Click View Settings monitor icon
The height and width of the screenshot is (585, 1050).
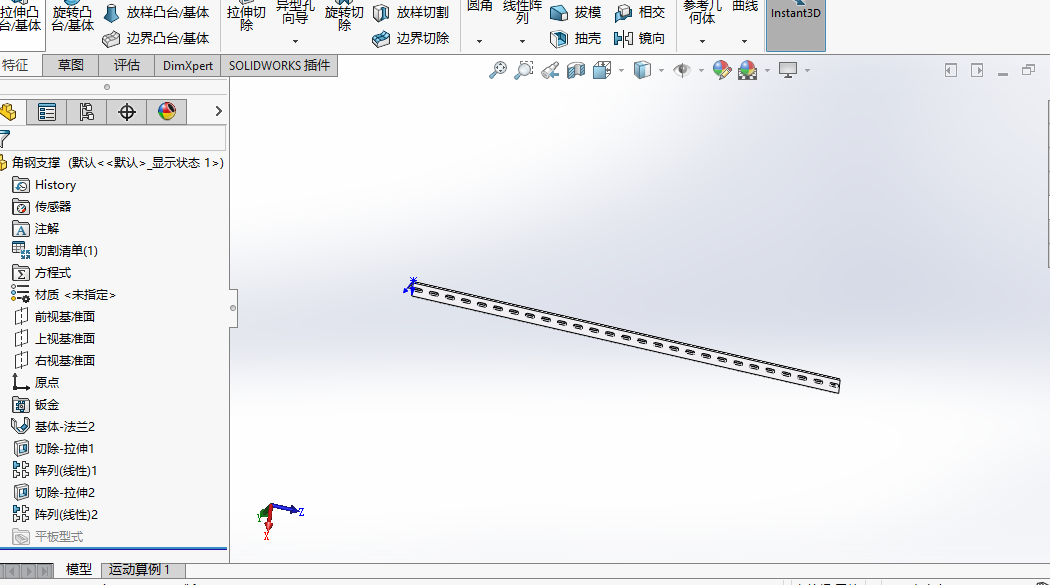[x=788, y=70]
